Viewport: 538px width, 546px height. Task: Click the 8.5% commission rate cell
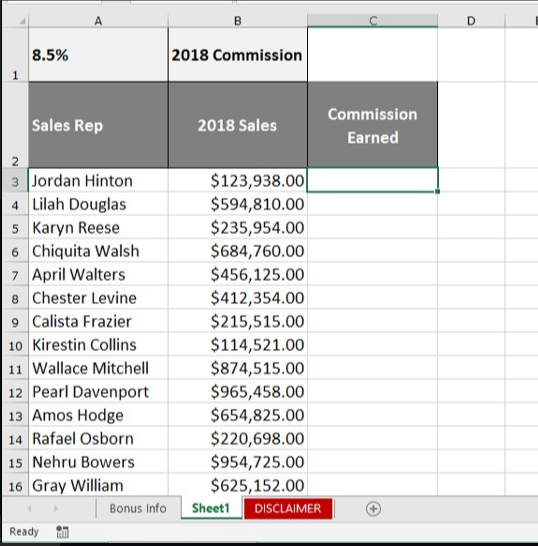click(x=98, y=55)
